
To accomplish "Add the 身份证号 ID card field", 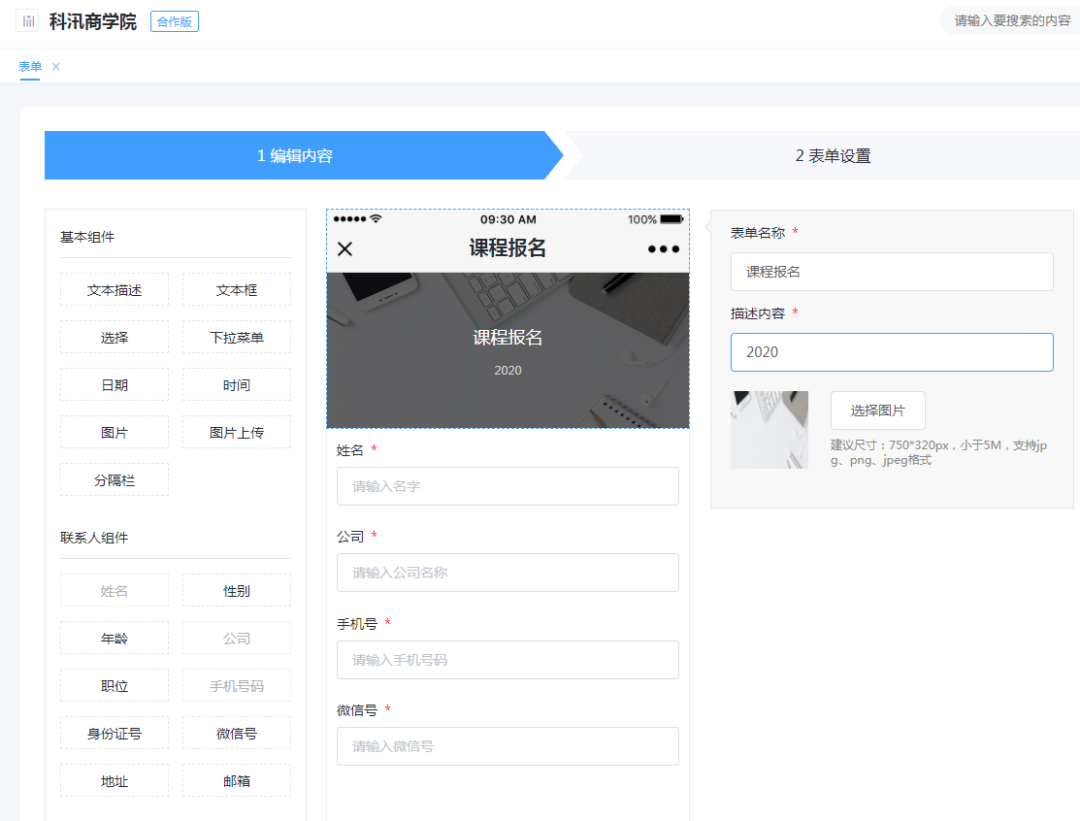I will 114,732.
